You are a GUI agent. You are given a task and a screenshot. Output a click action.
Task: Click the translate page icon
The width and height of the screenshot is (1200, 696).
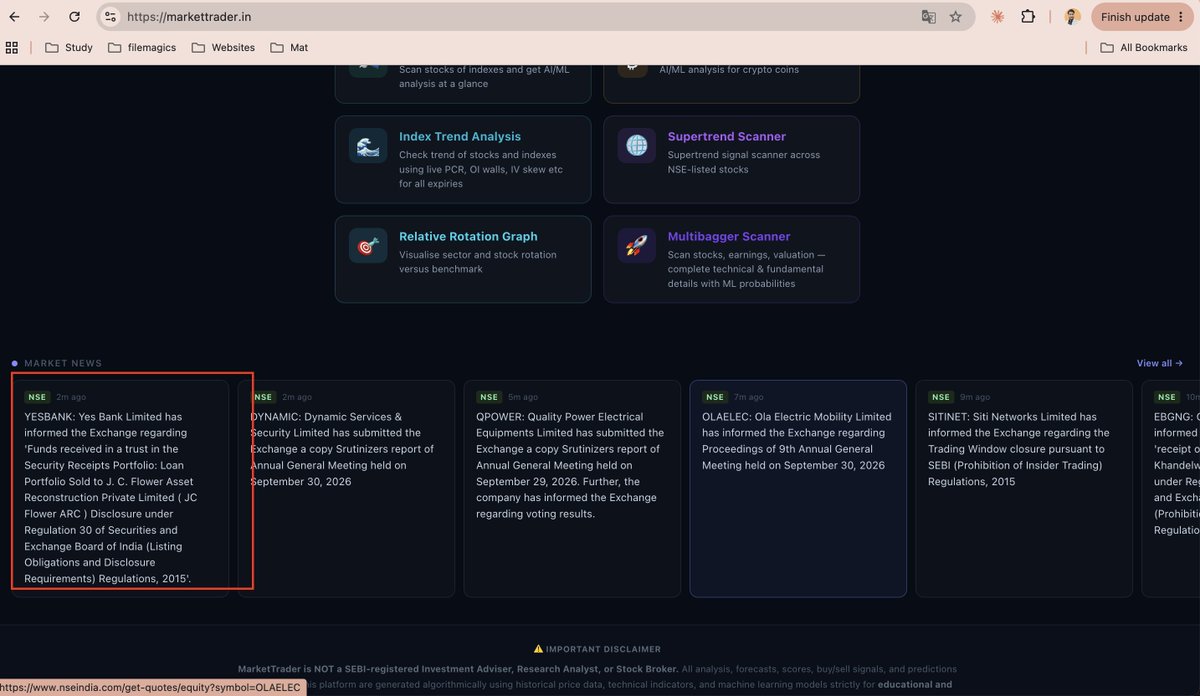tap(929, 17)
